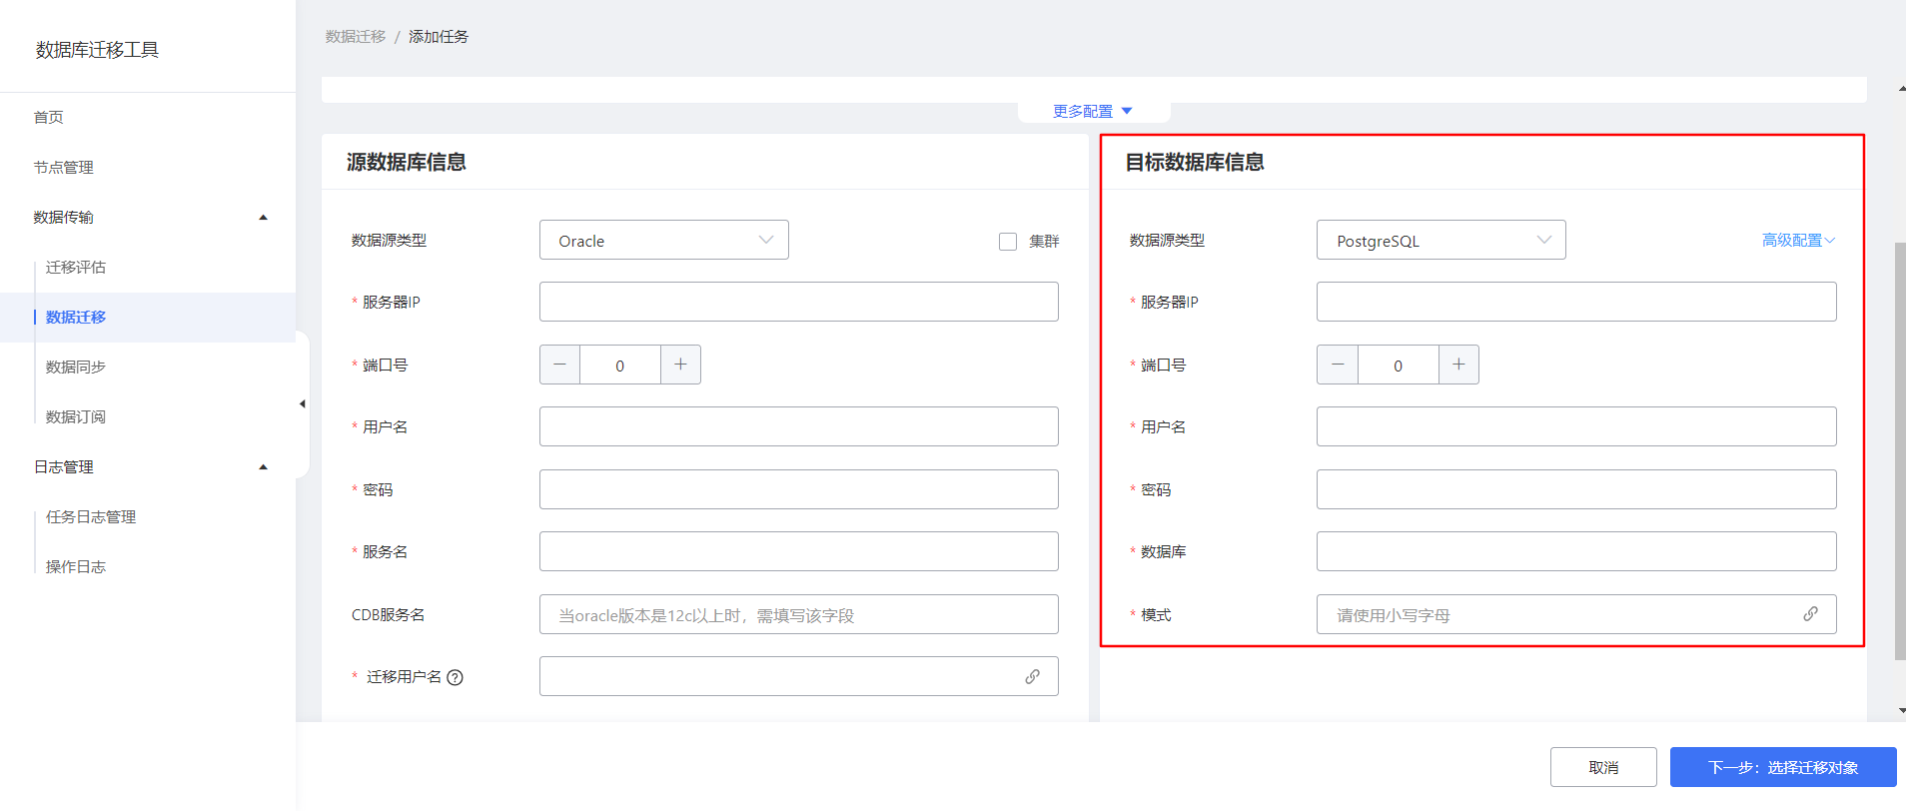Image resolution: width=1907 pixels, height=811 pixels.
Task: Go to 迁移评估 page
Action: point(76,267)
